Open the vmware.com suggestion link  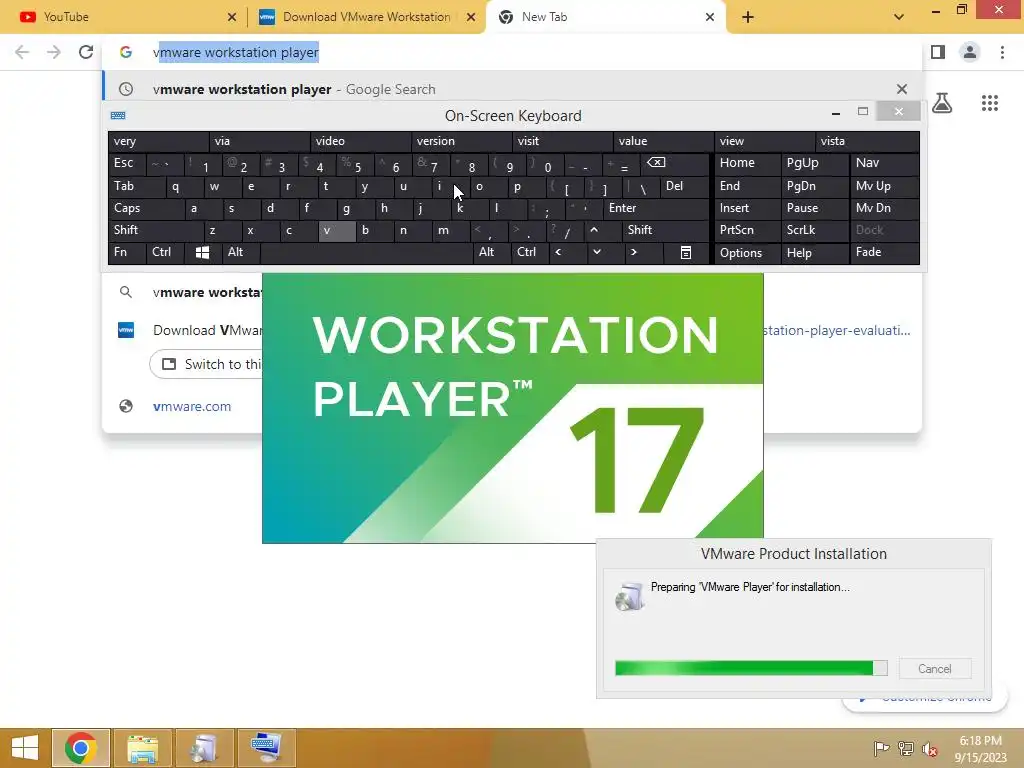[191, 406]
